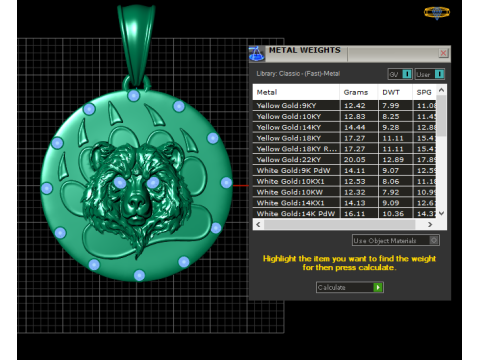480x360 pixels.
Task: Select the pendant bail loop at top
Action: [x=136, y=45]
